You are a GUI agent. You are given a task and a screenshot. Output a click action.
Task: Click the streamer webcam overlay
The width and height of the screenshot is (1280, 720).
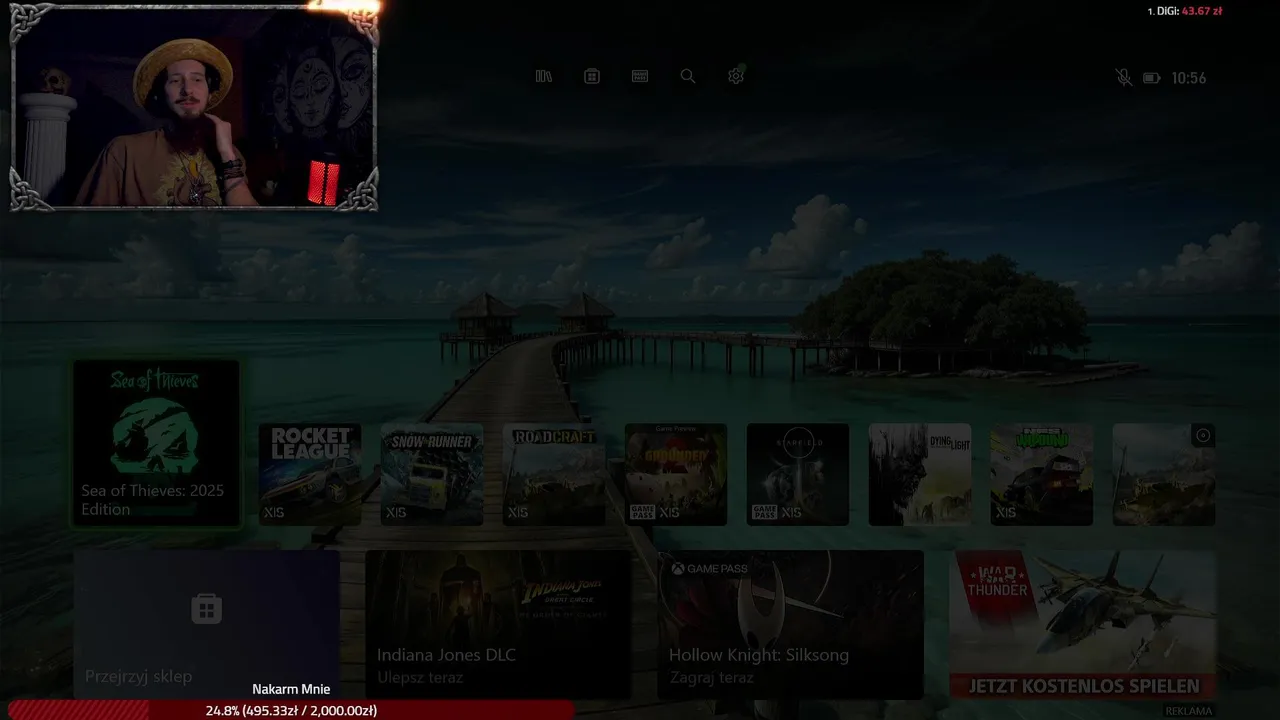[x=194, y=107]
